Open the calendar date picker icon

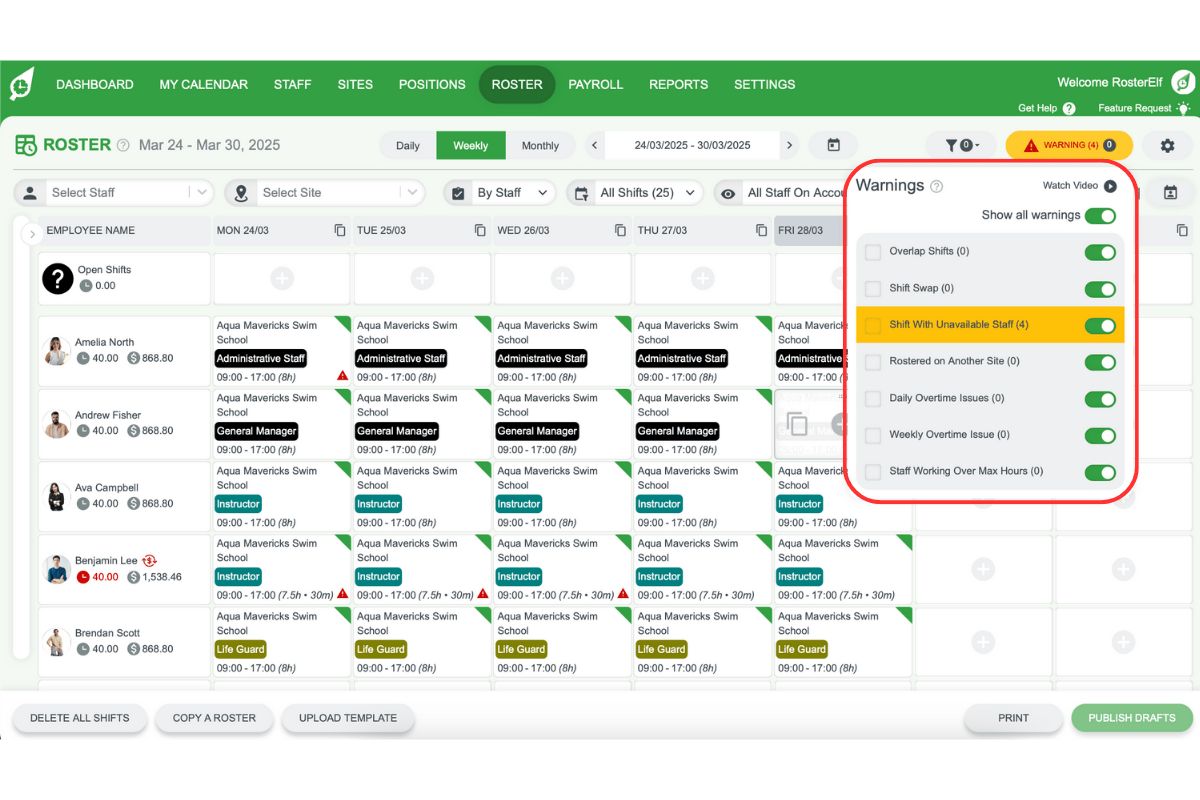[833, 144]
